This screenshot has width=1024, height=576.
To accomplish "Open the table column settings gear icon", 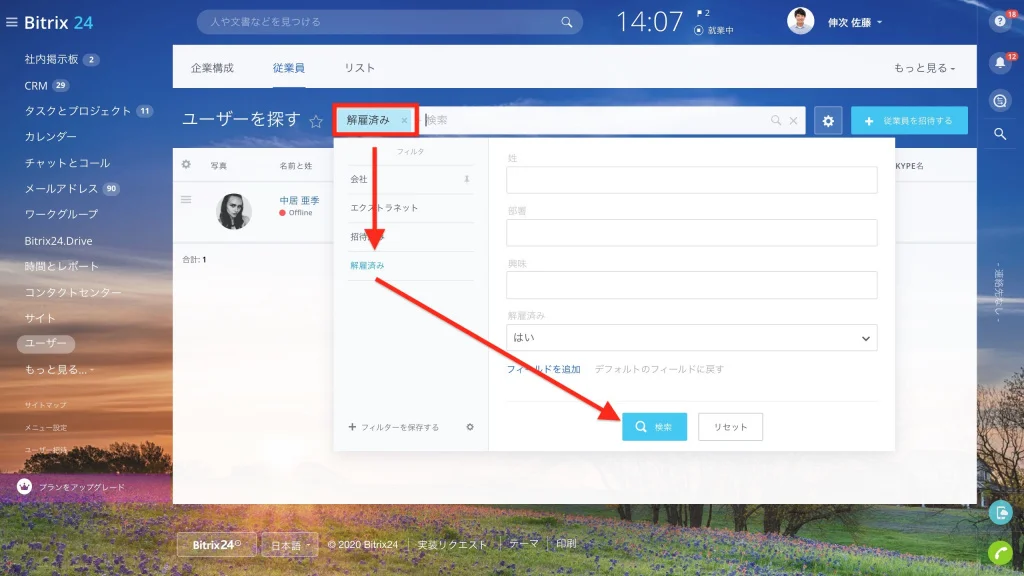I will point(186,165).
